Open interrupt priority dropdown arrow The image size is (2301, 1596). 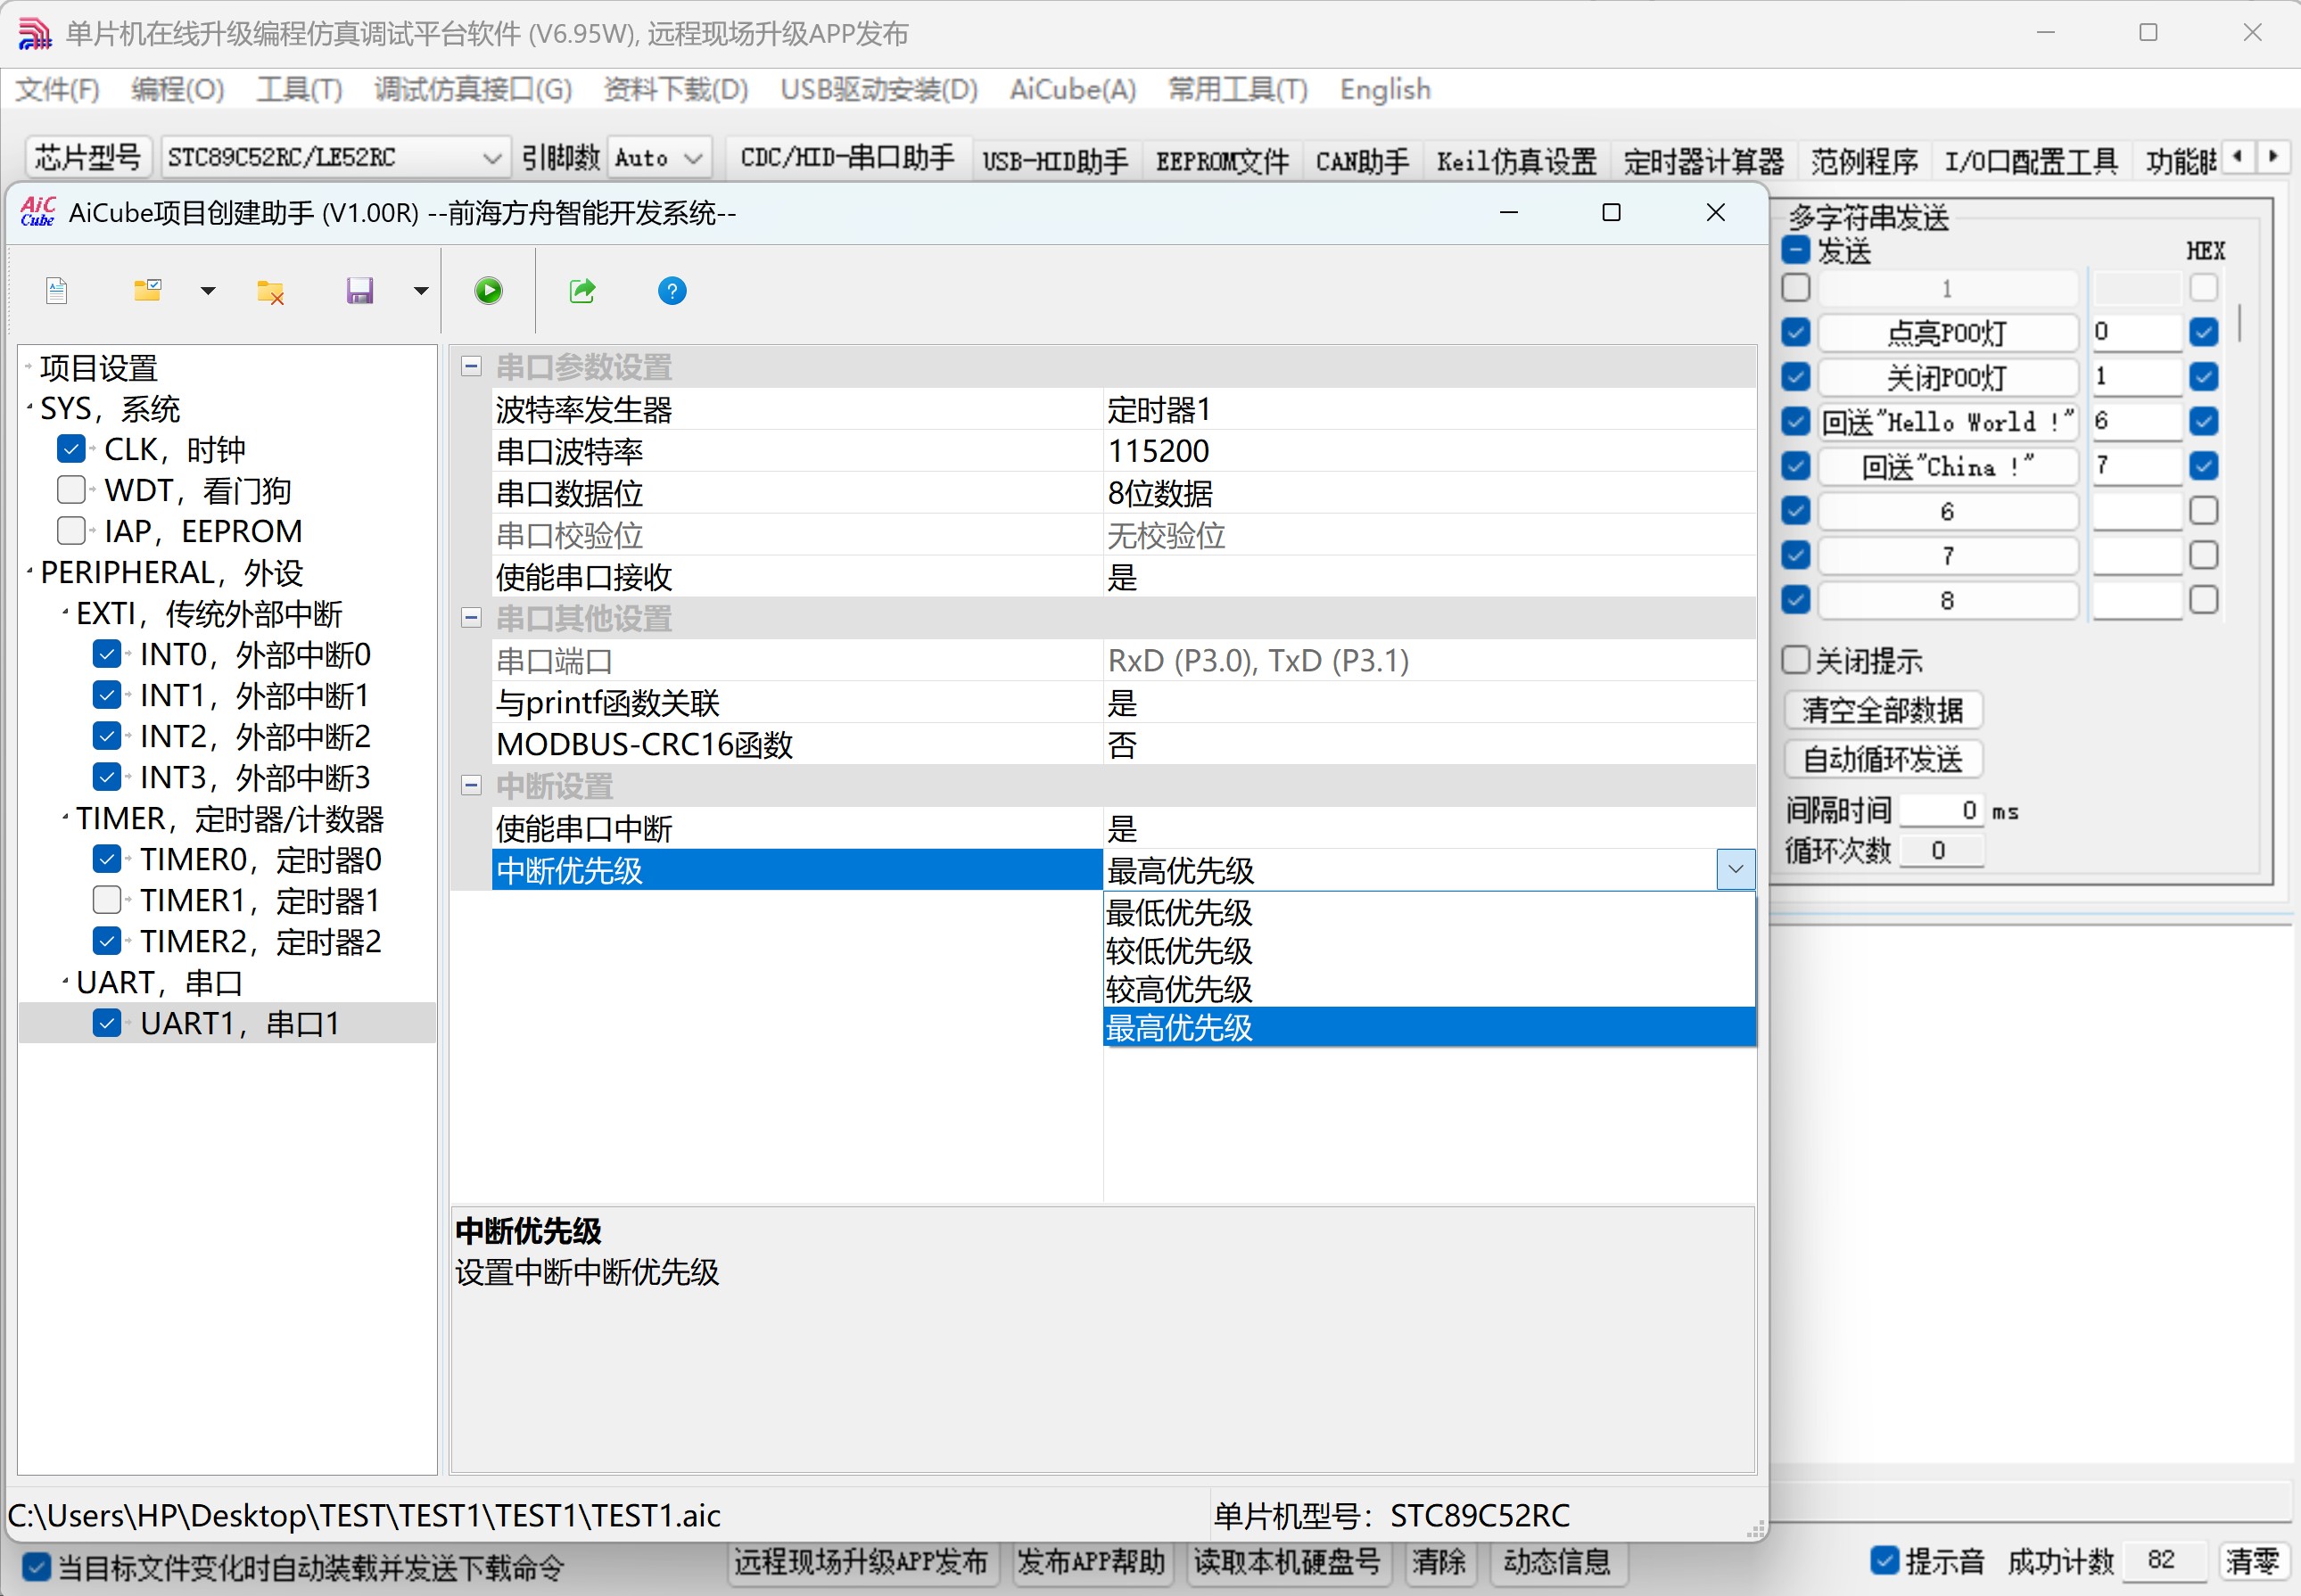[1736, 870]
